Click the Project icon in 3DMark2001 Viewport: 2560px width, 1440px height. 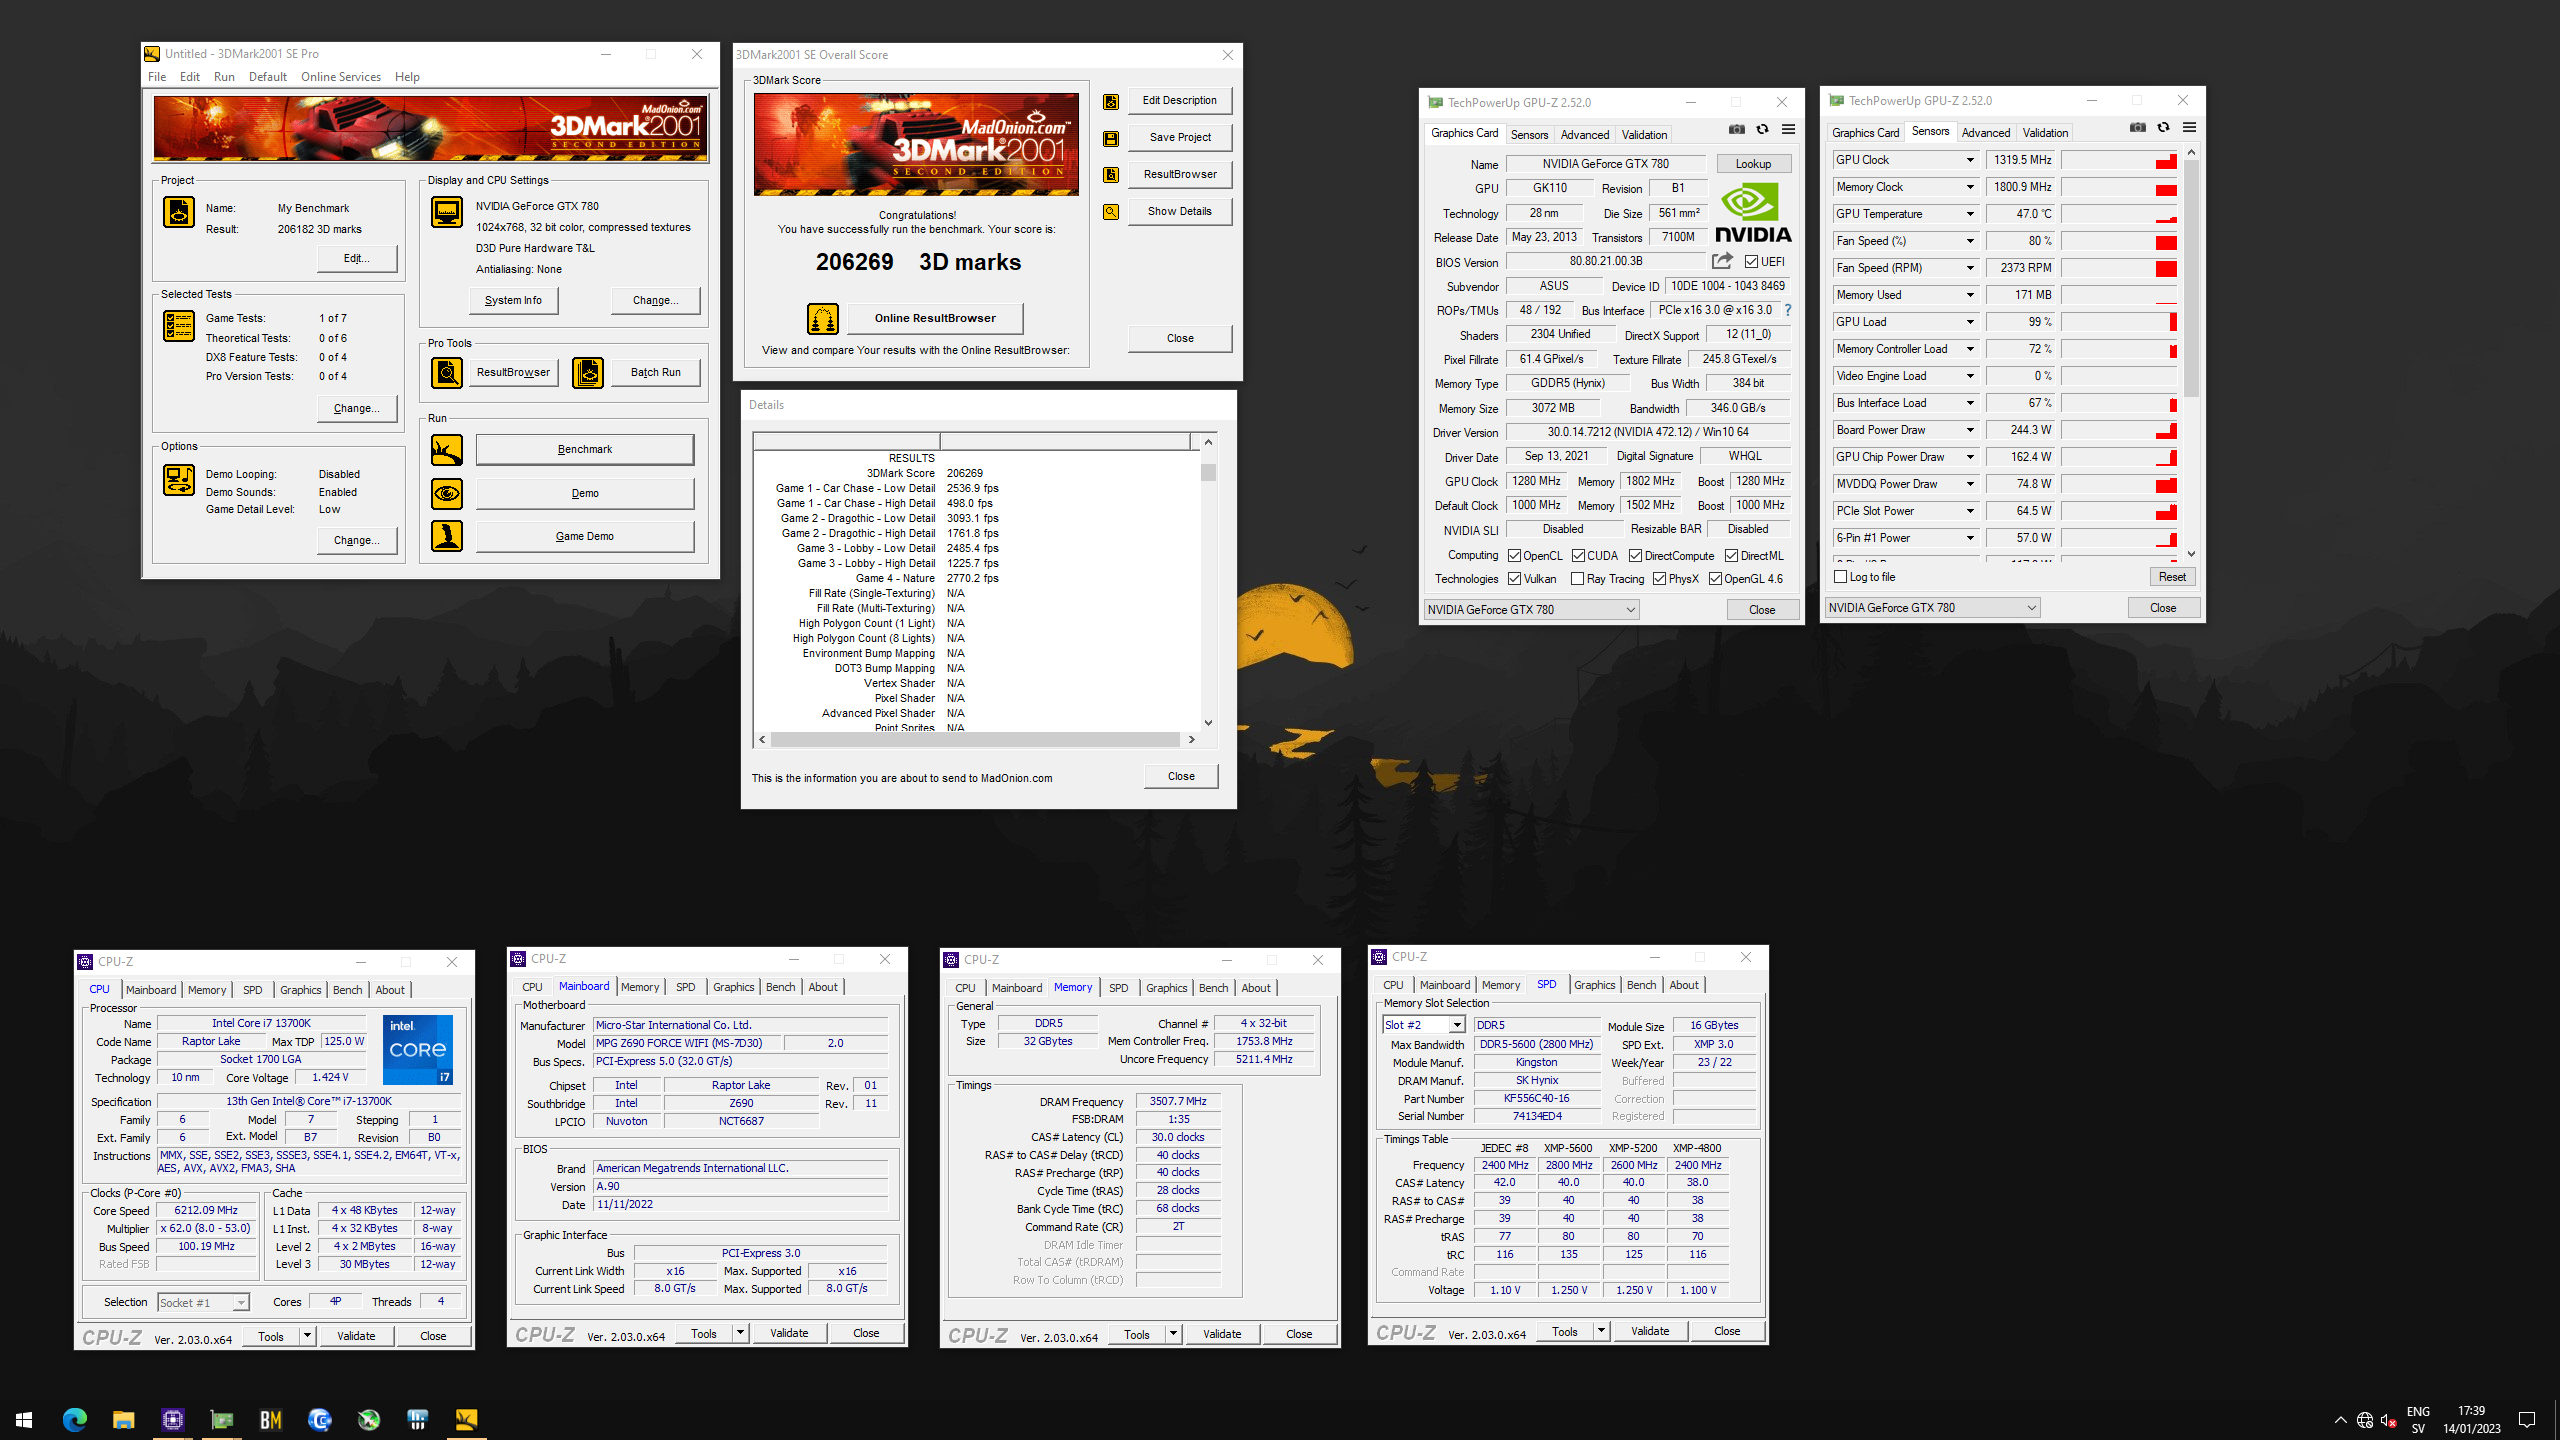point(179,212)
